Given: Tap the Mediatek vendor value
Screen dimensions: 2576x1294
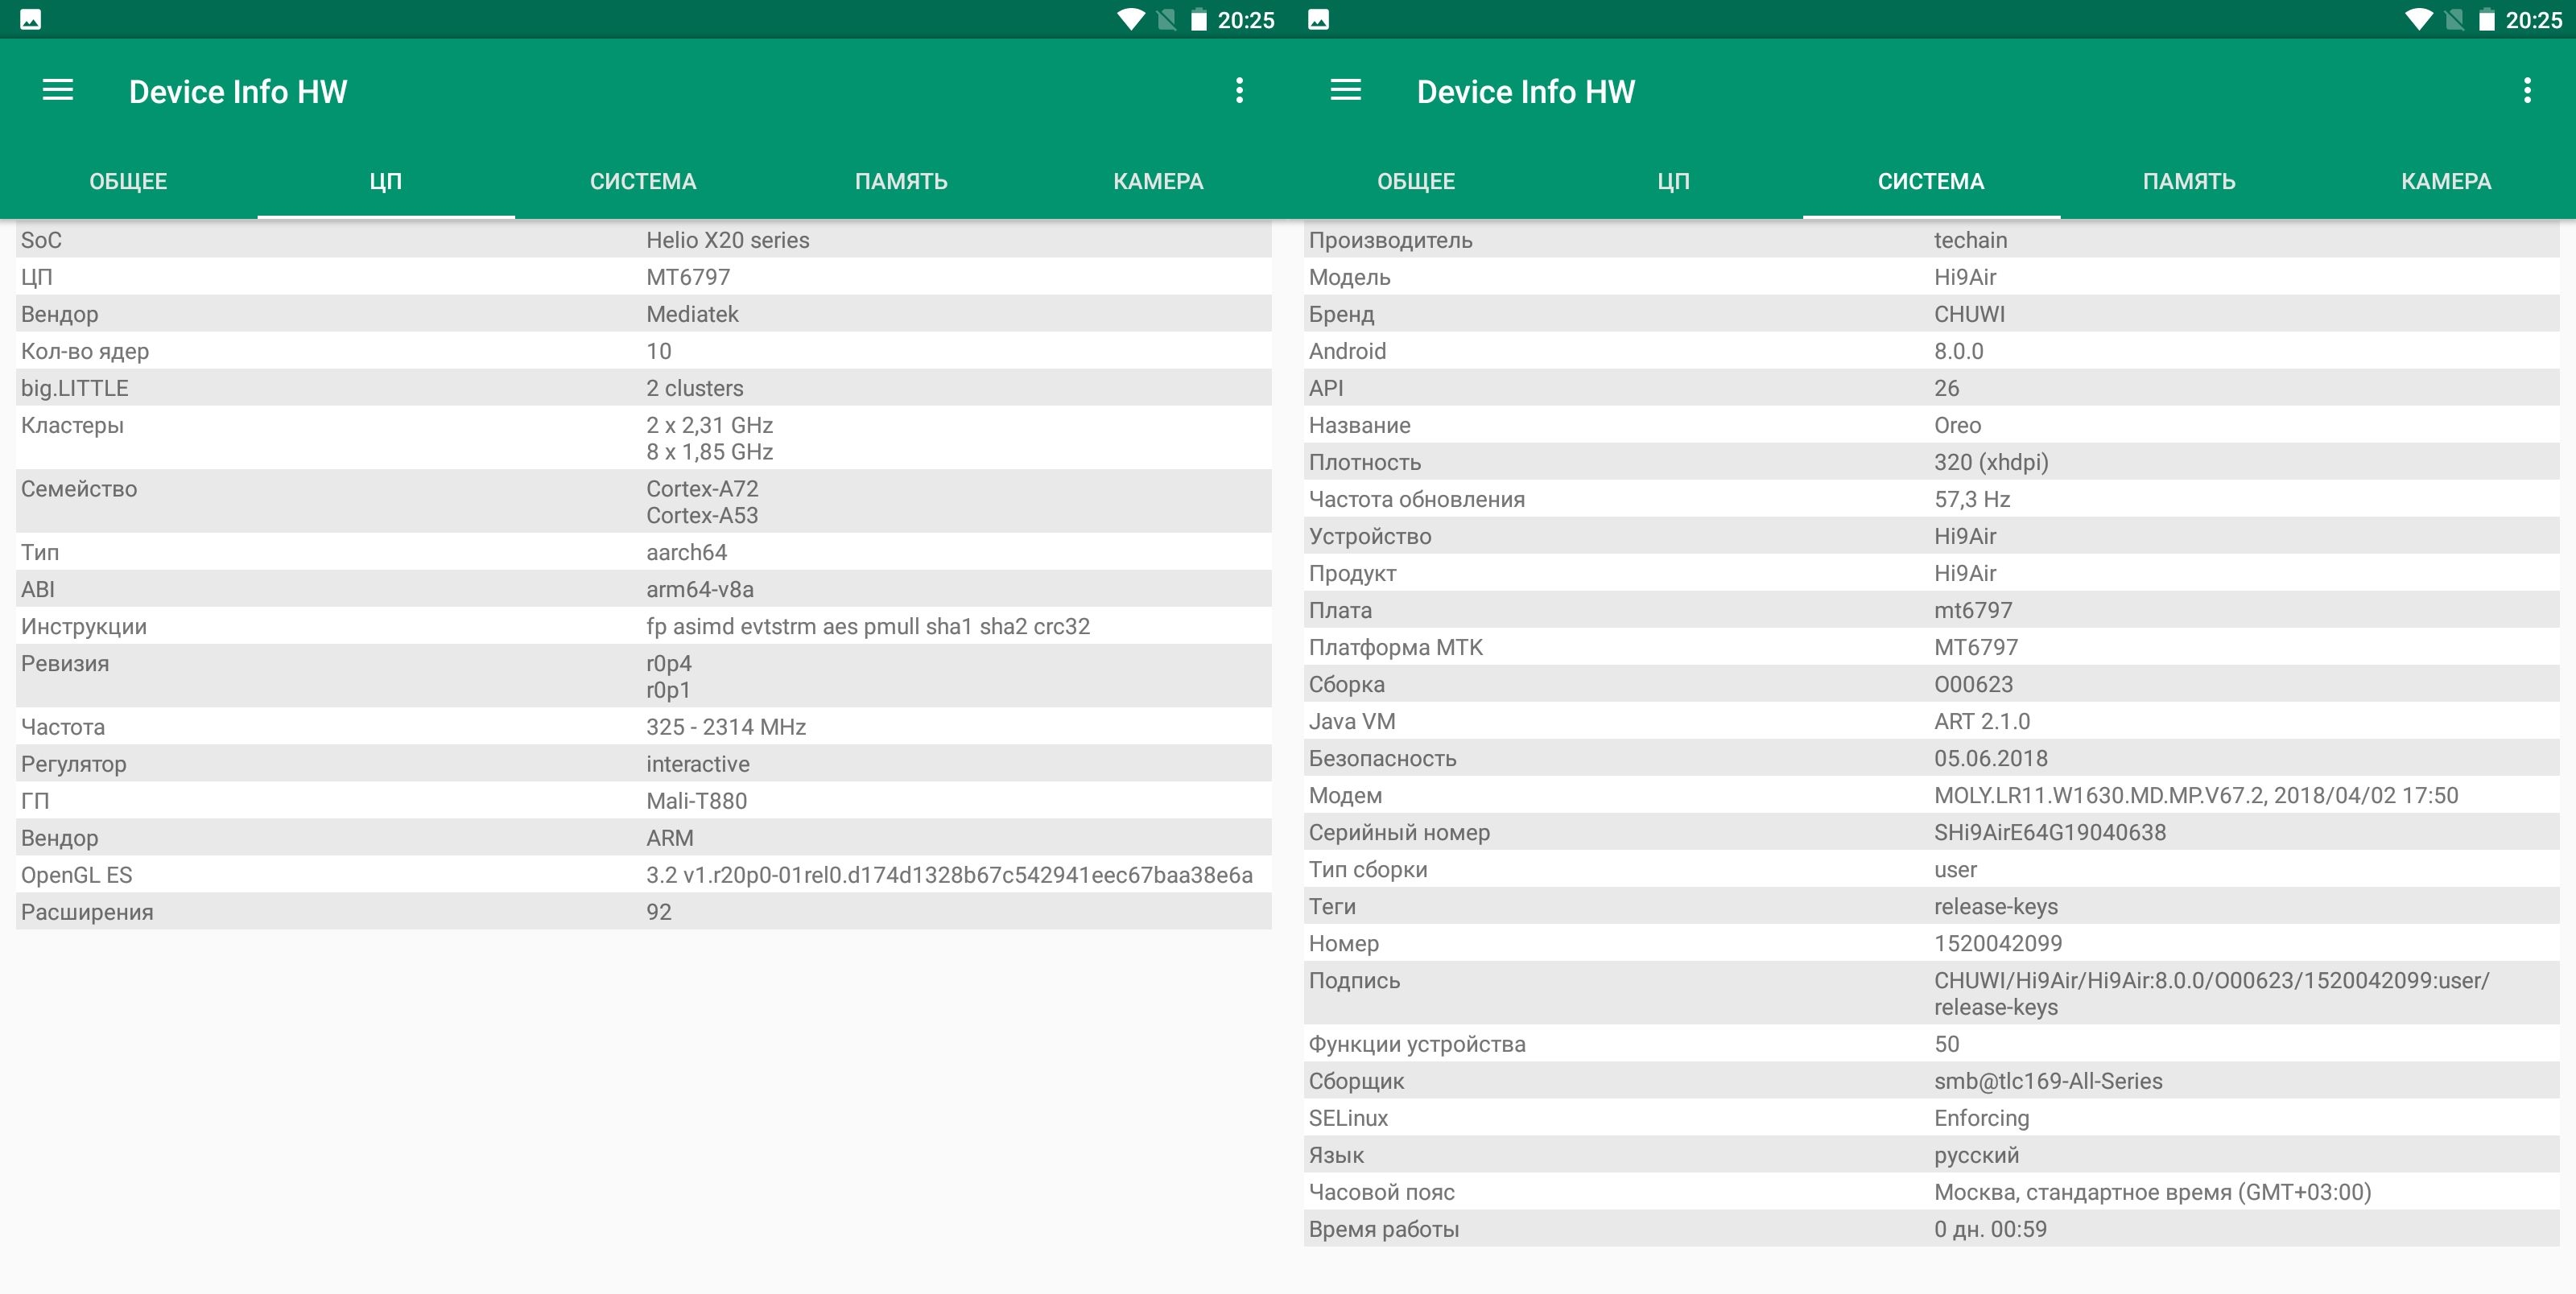Looking at the screenshot, I should [692, 314].
